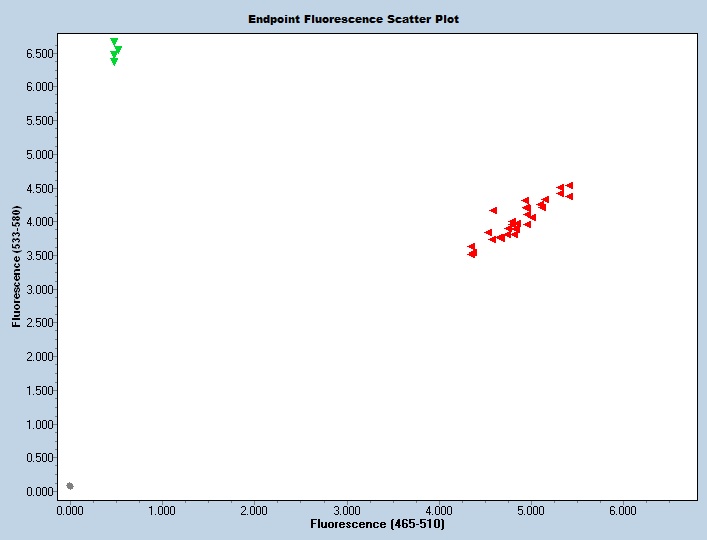Click the y-axis label Fluorescence (533-580)
Image resolution: width=707 pixels, height=540 pixels.
coord(17,267)
